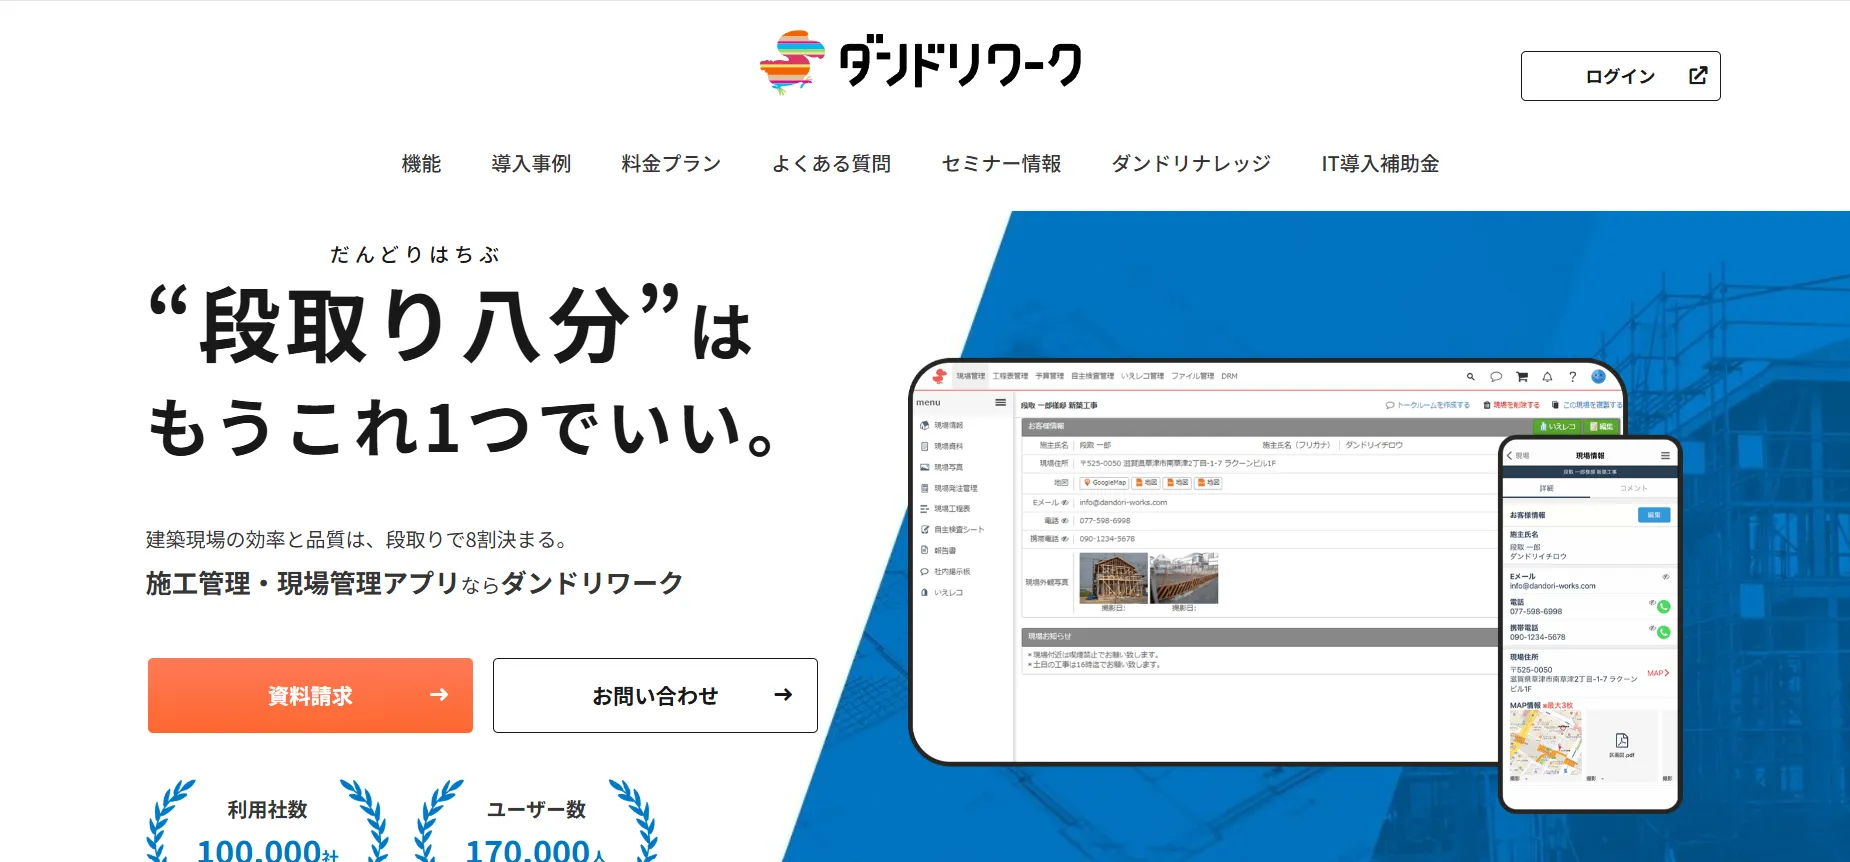This screenshot has width=1850, height=862.
Task: Open the blue user avatar icon
Action: coord(1598,377)
